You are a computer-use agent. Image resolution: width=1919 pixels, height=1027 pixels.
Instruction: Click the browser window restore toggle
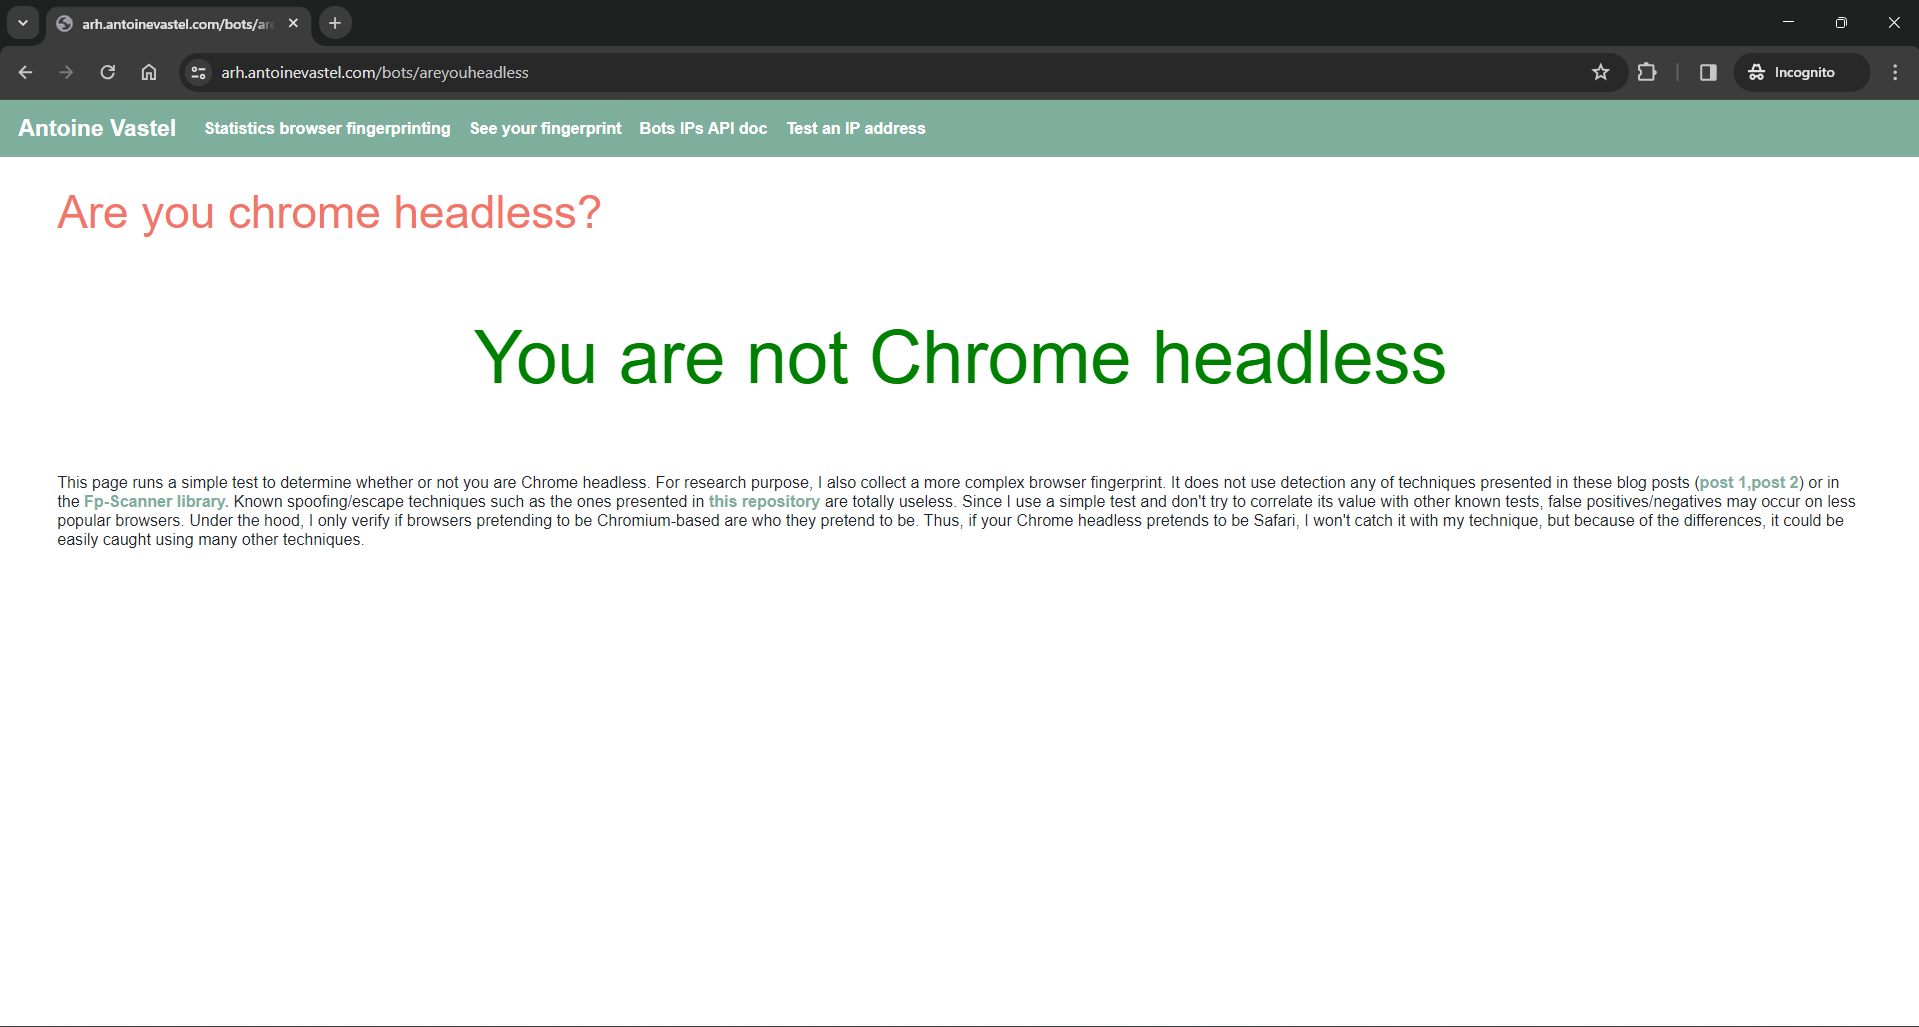1841,22
